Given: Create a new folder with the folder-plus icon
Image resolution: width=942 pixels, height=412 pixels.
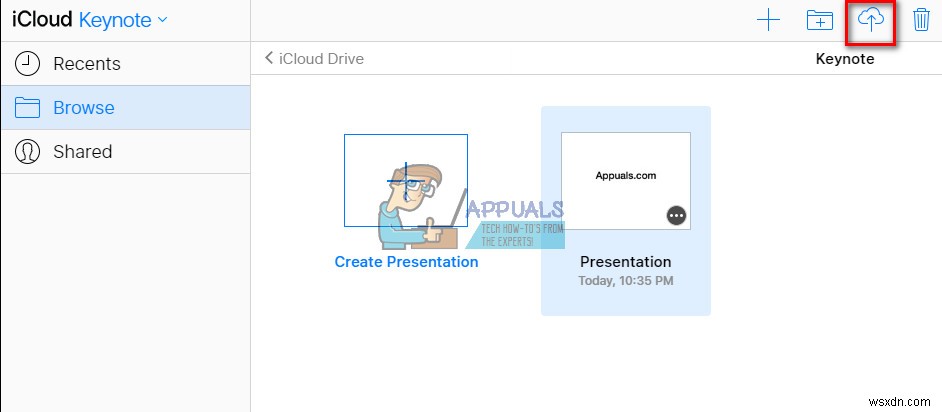Looking at the screenshot, I should click(x=819, y=21).
